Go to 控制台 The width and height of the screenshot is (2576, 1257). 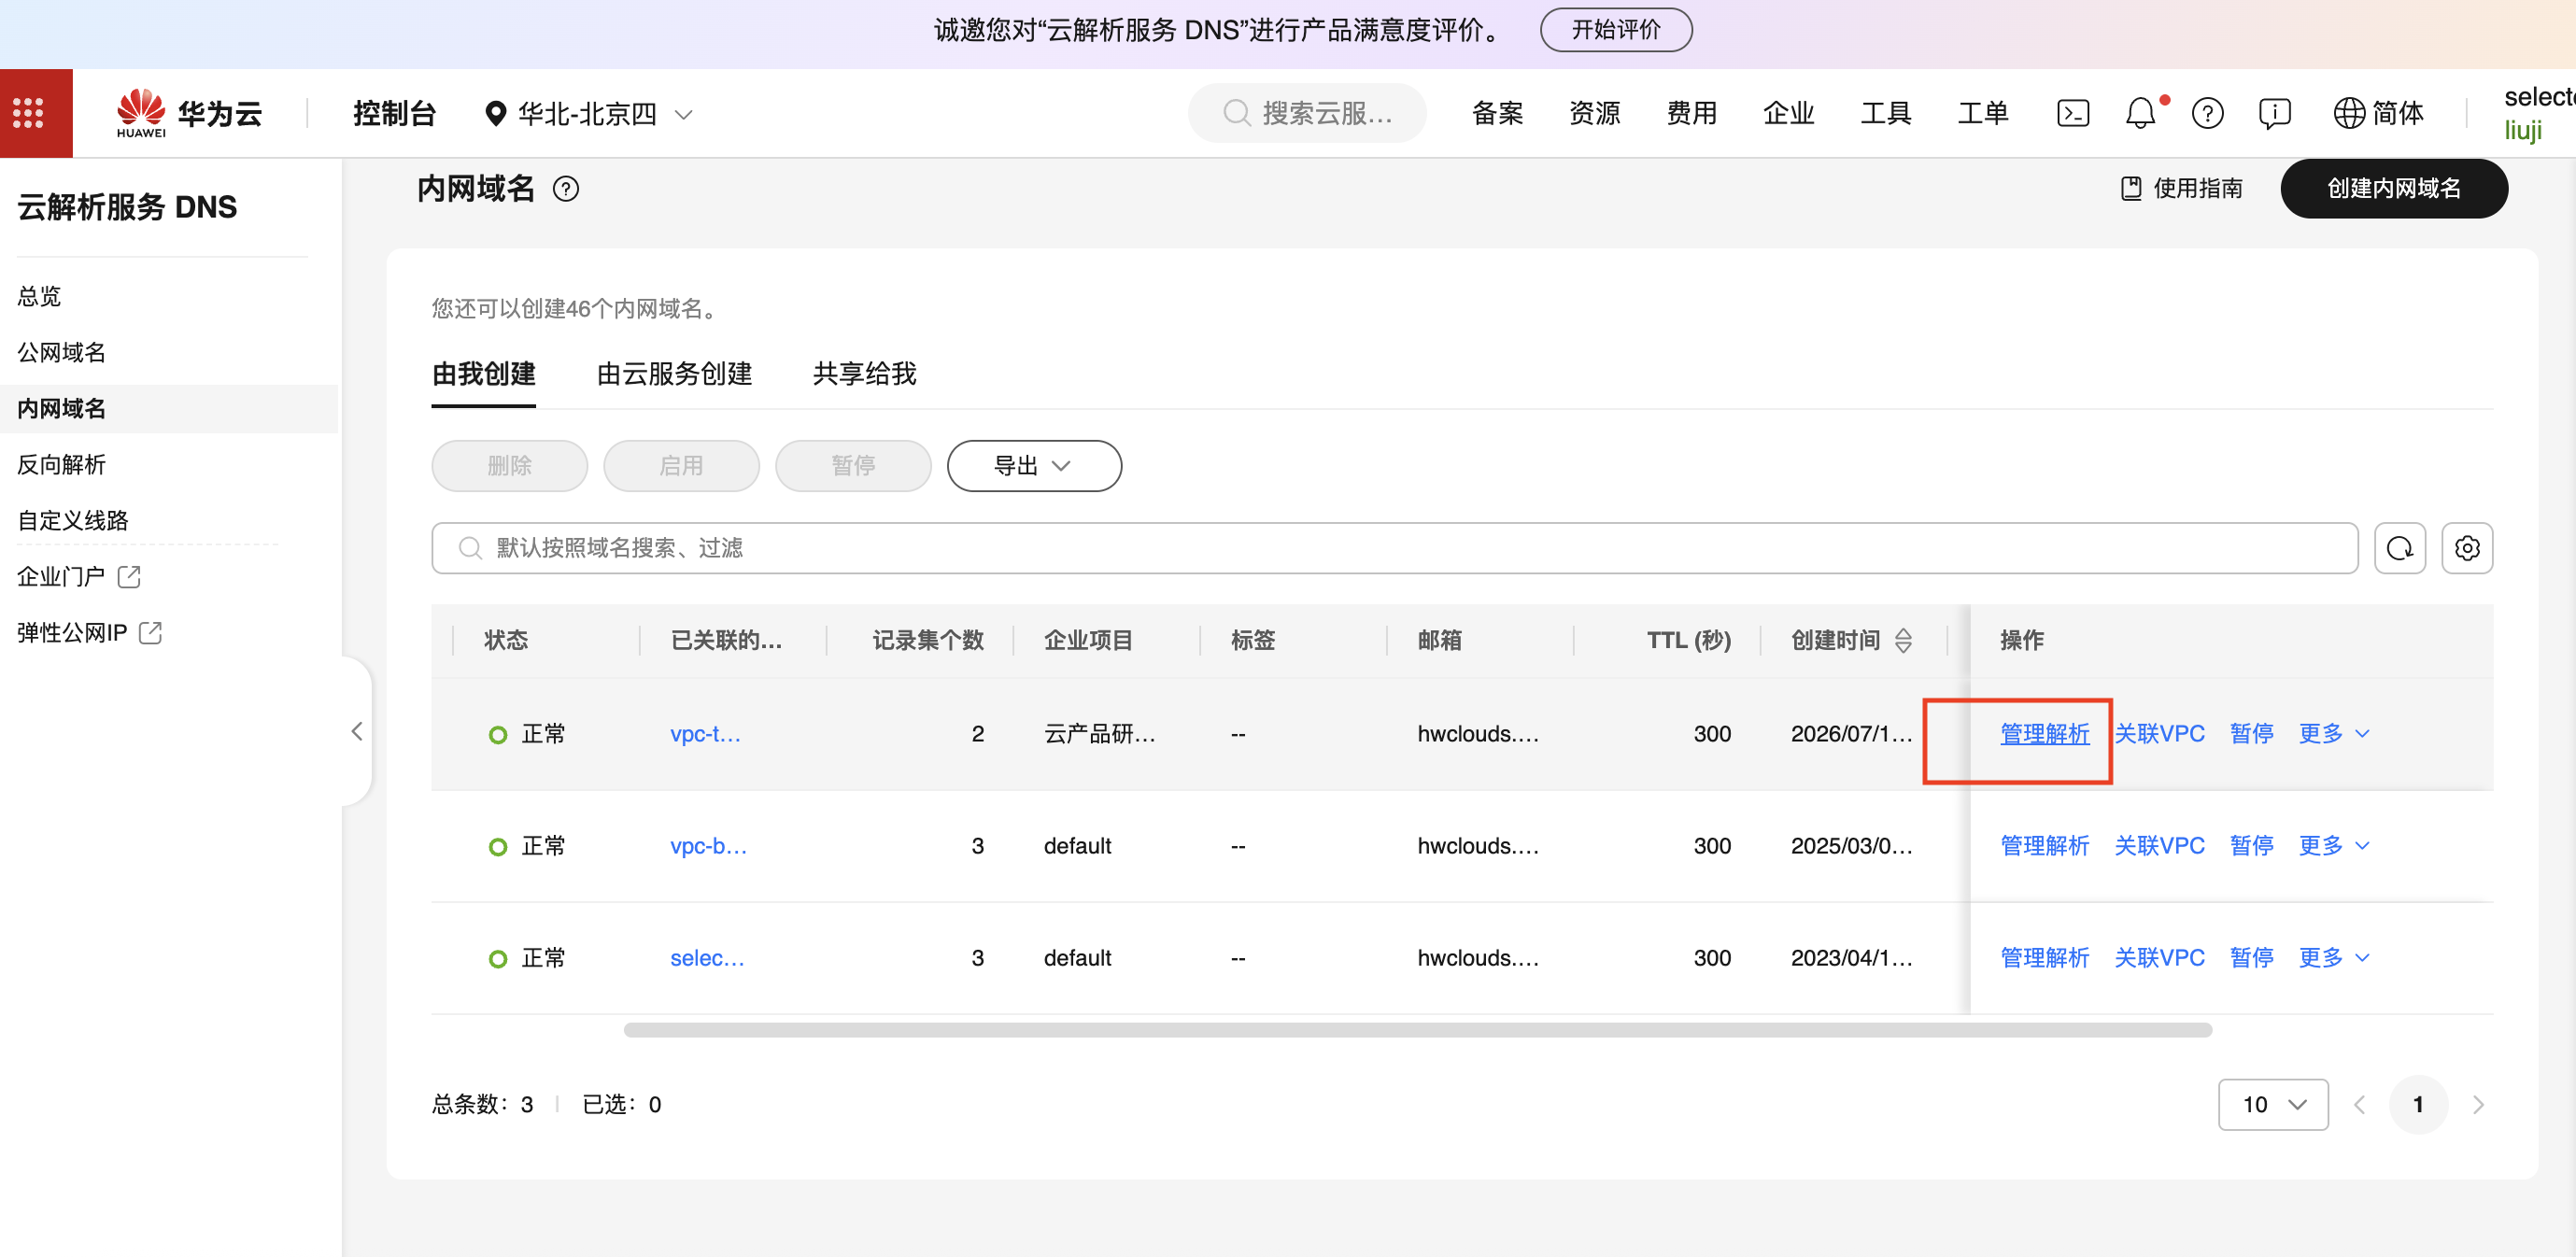coord(394,113)
